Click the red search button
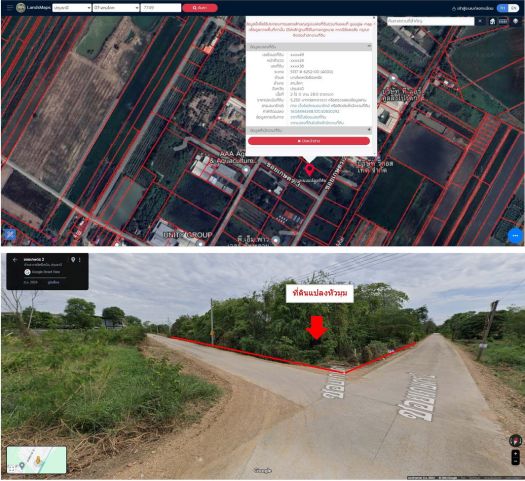This screenshot has height=481, width=525. tap(200, 8)
